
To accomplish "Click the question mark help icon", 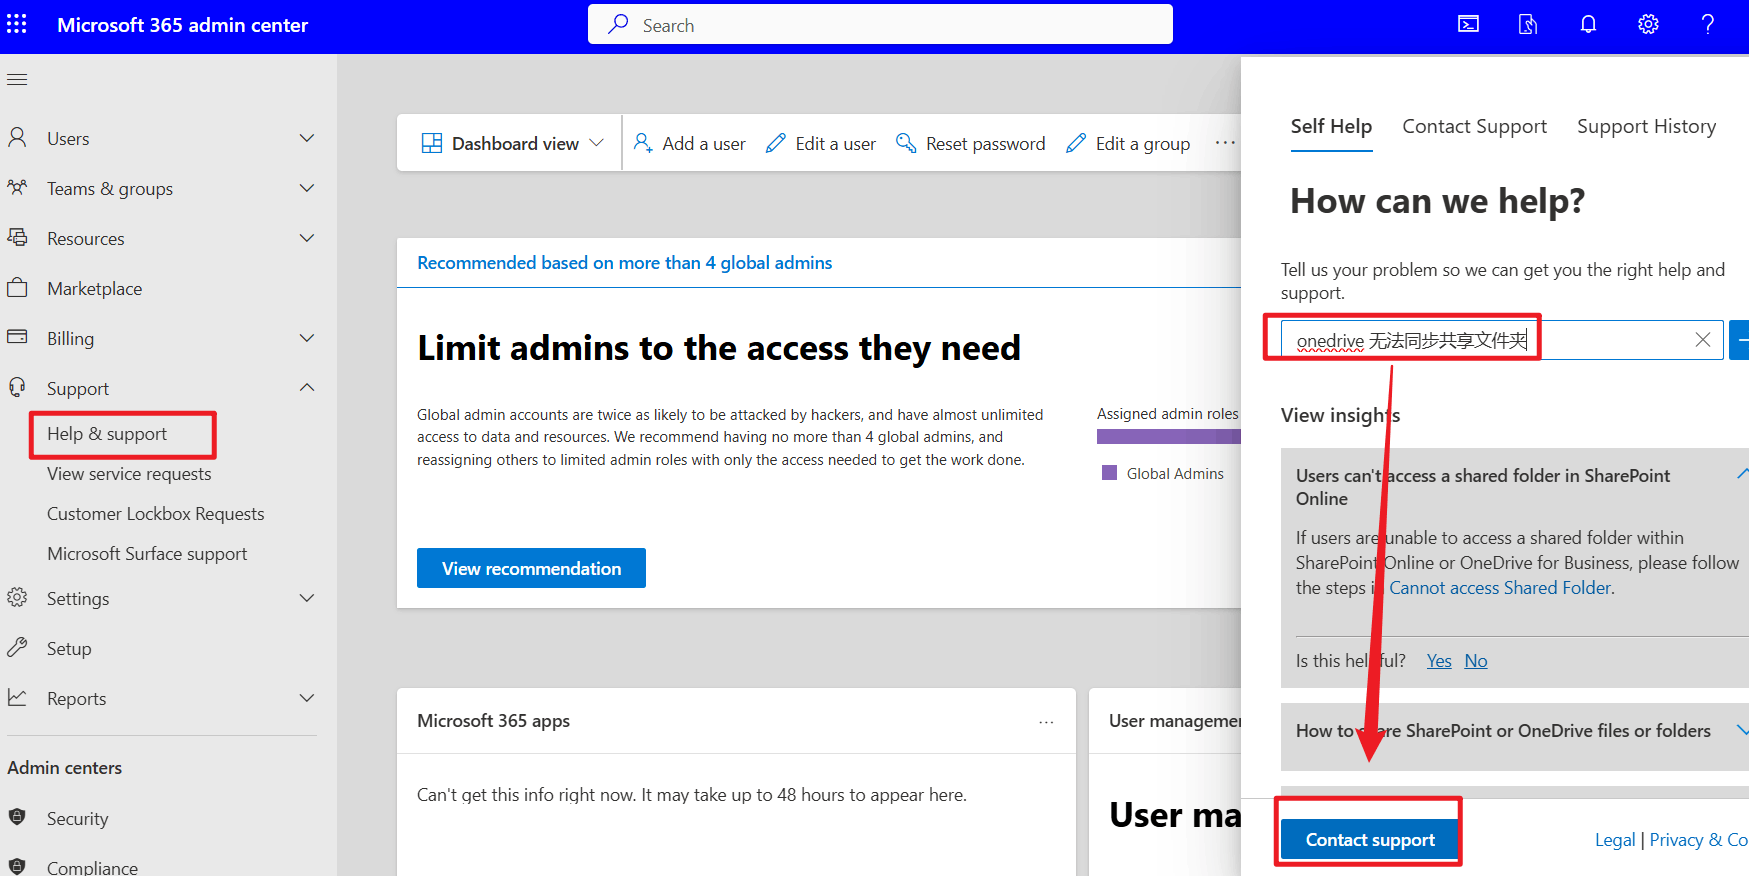I will (x=1708, y=24).
